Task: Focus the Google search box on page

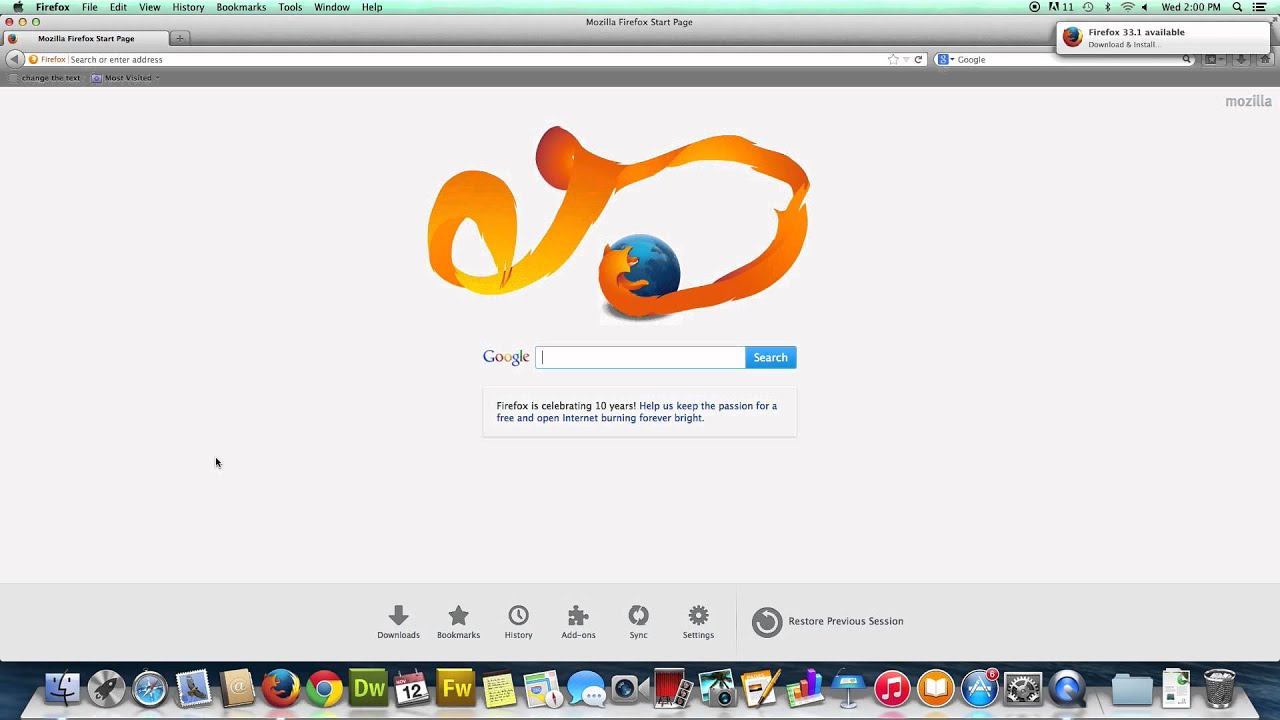Action: (x=640, y=357)
